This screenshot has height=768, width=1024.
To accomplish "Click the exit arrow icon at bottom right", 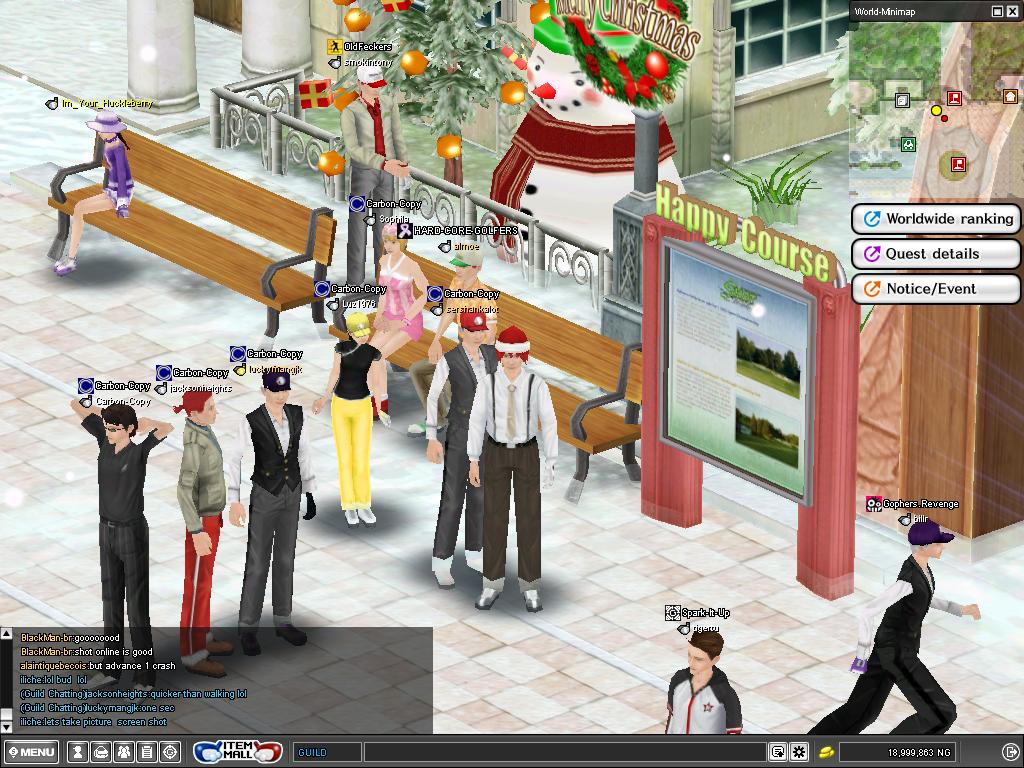I will (1008, 752).
